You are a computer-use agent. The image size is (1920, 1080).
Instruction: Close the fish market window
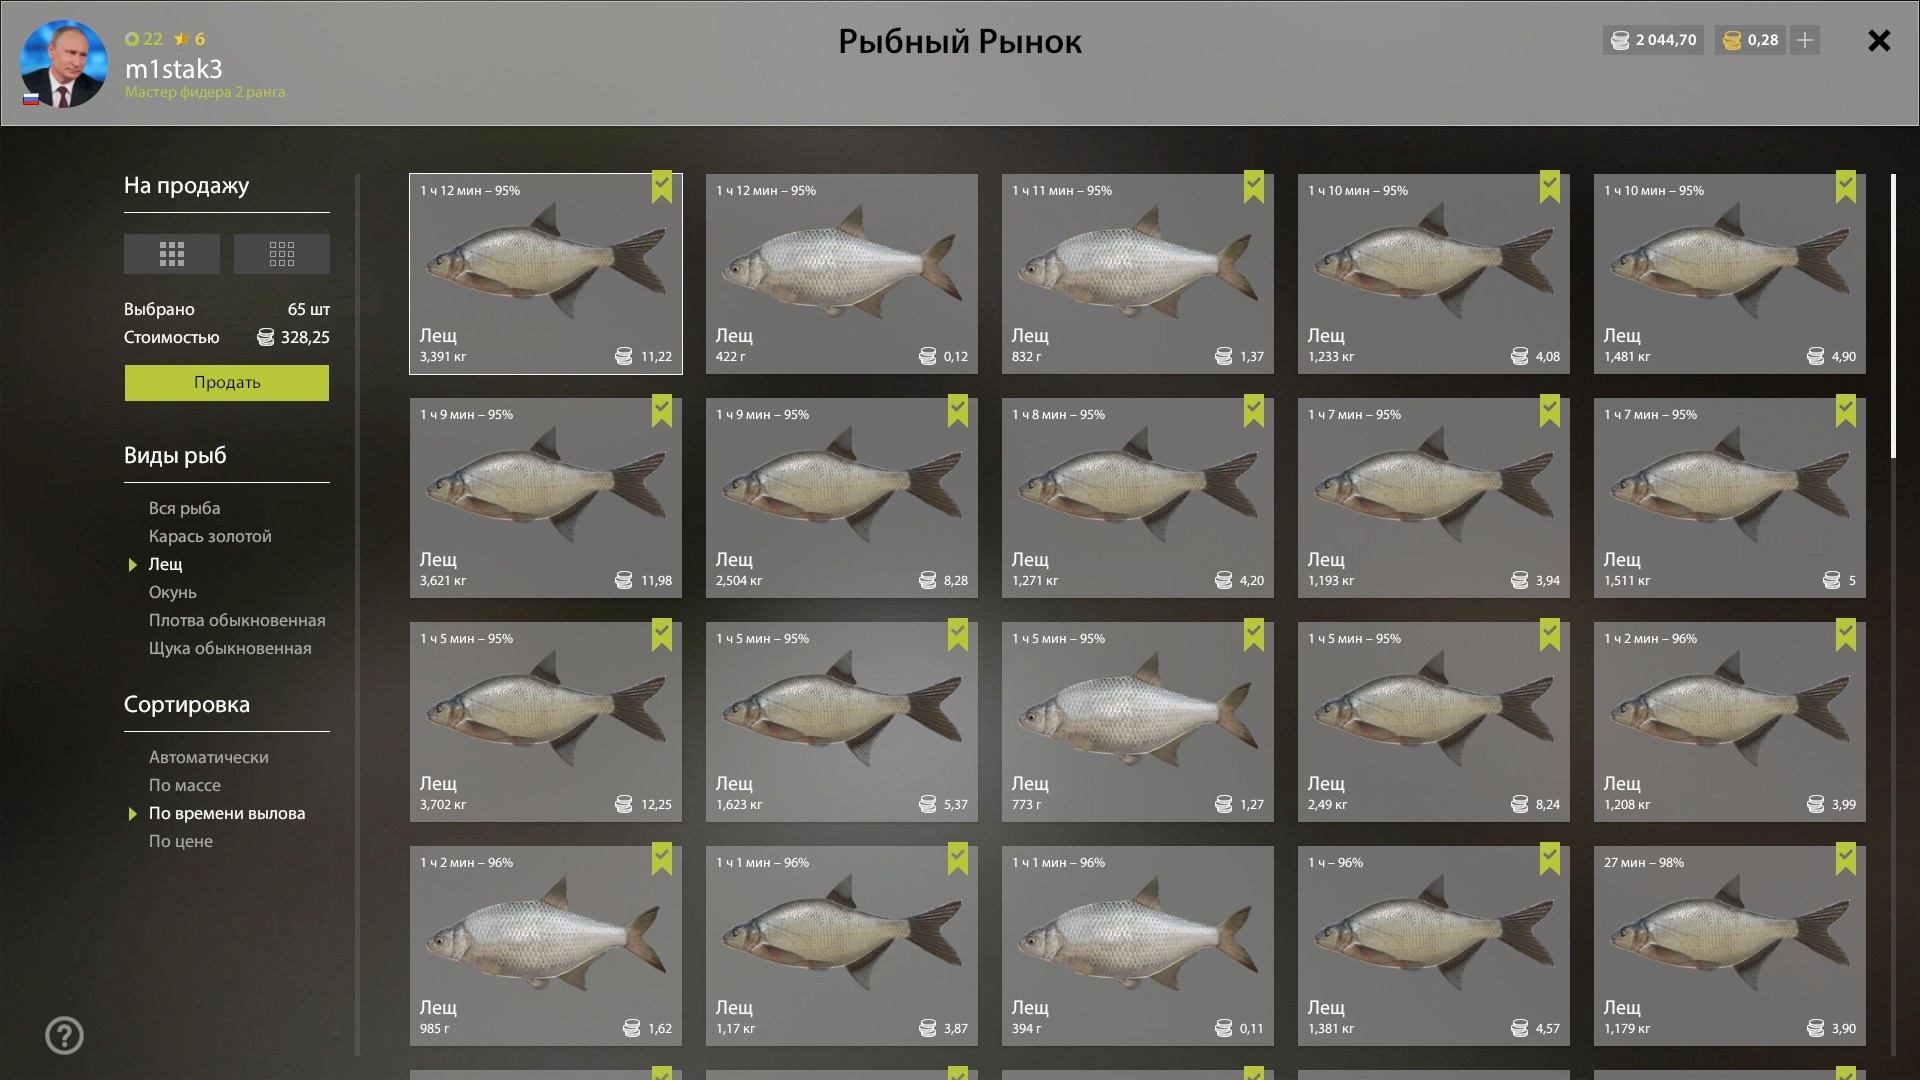tap(1879, 40)
